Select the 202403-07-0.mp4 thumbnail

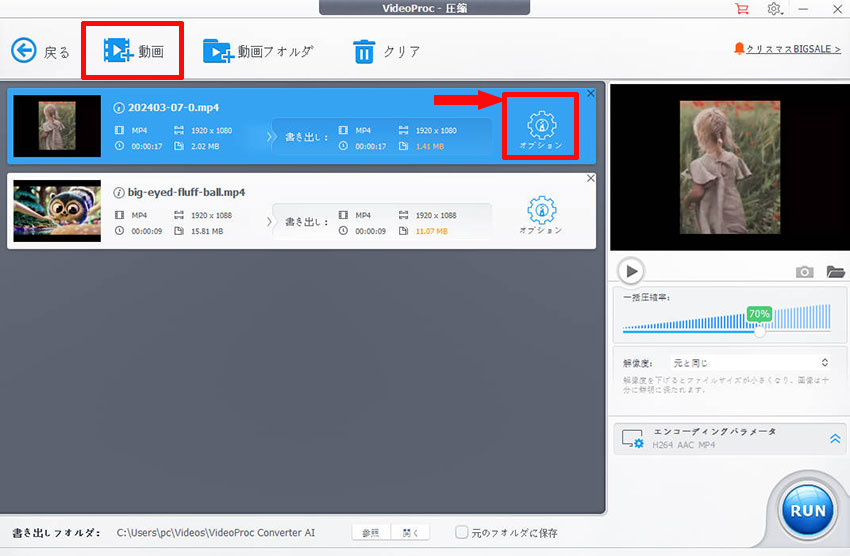point(57,126)
